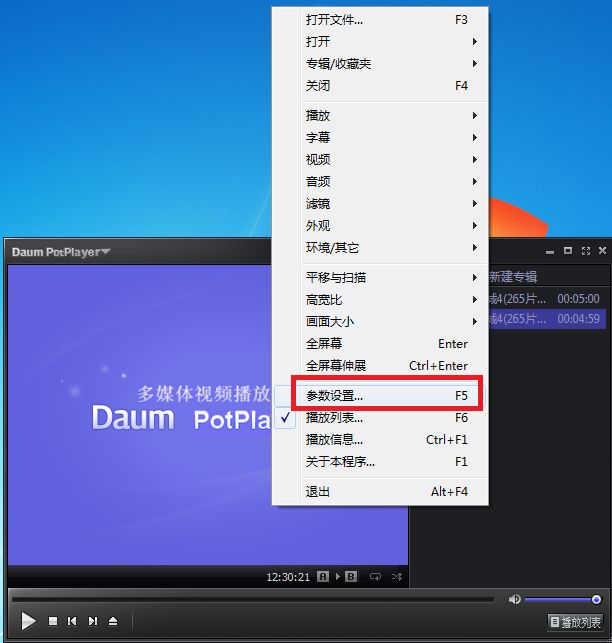Open Daum PotPlayer title dropdown menu
Viewport: 612px width, 643px height.
[x=61, y=252]
